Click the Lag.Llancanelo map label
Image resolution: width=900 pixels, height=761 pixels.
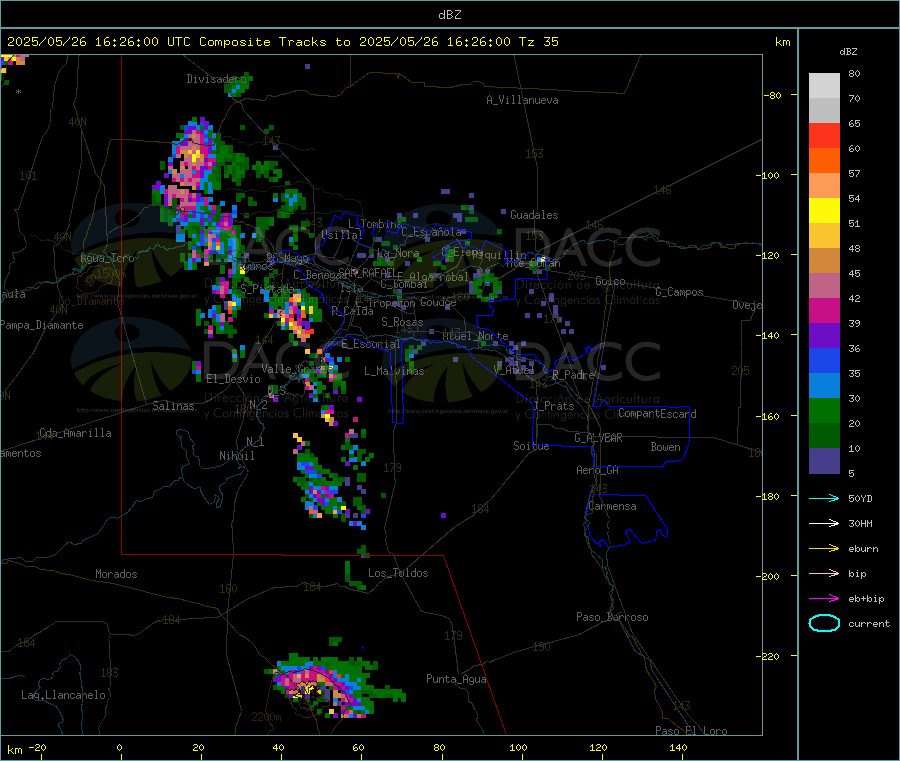[x=63, y=695]
